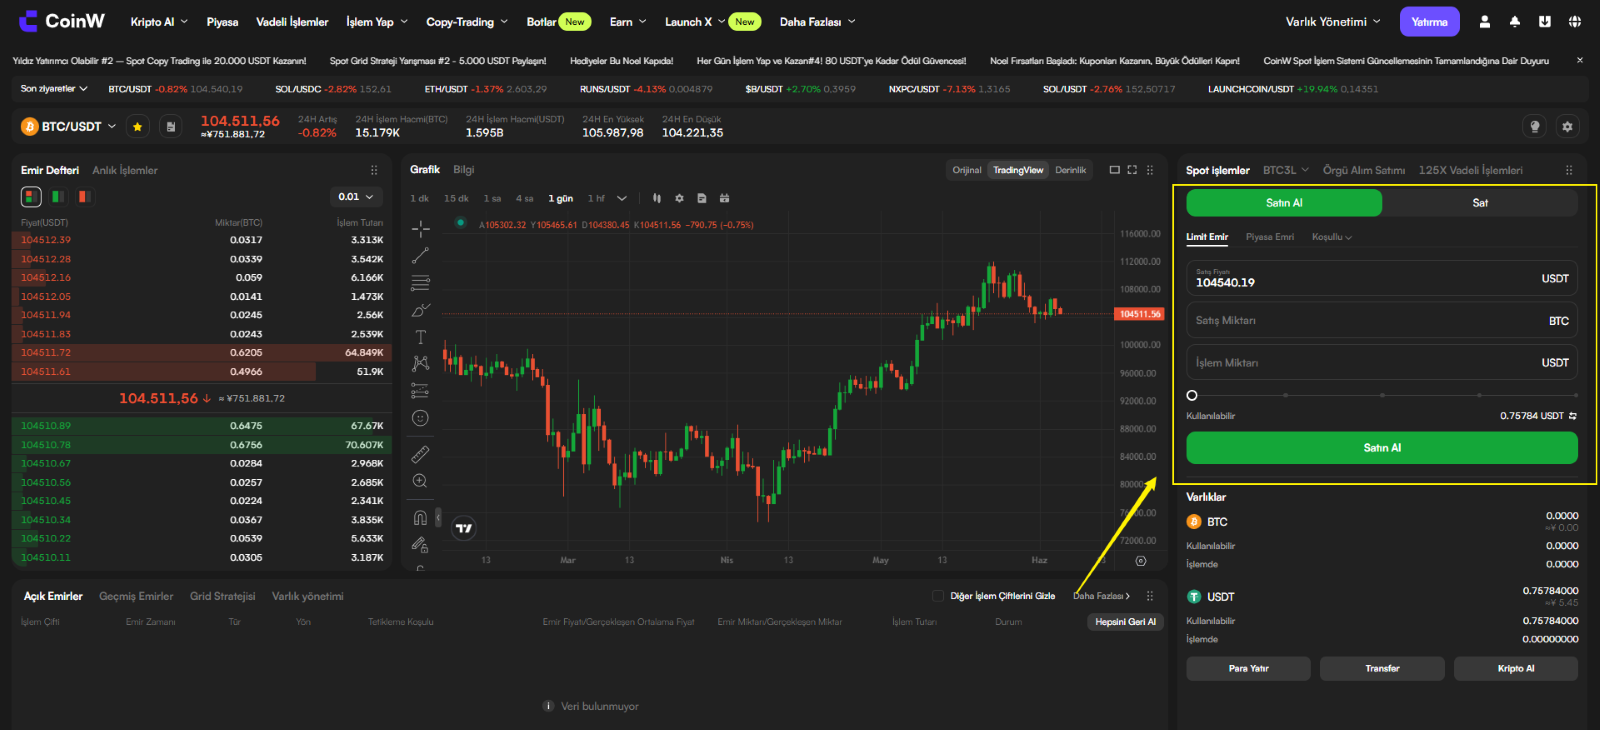
Task: Select the trend line drawing tool
Action: point(420,256)
